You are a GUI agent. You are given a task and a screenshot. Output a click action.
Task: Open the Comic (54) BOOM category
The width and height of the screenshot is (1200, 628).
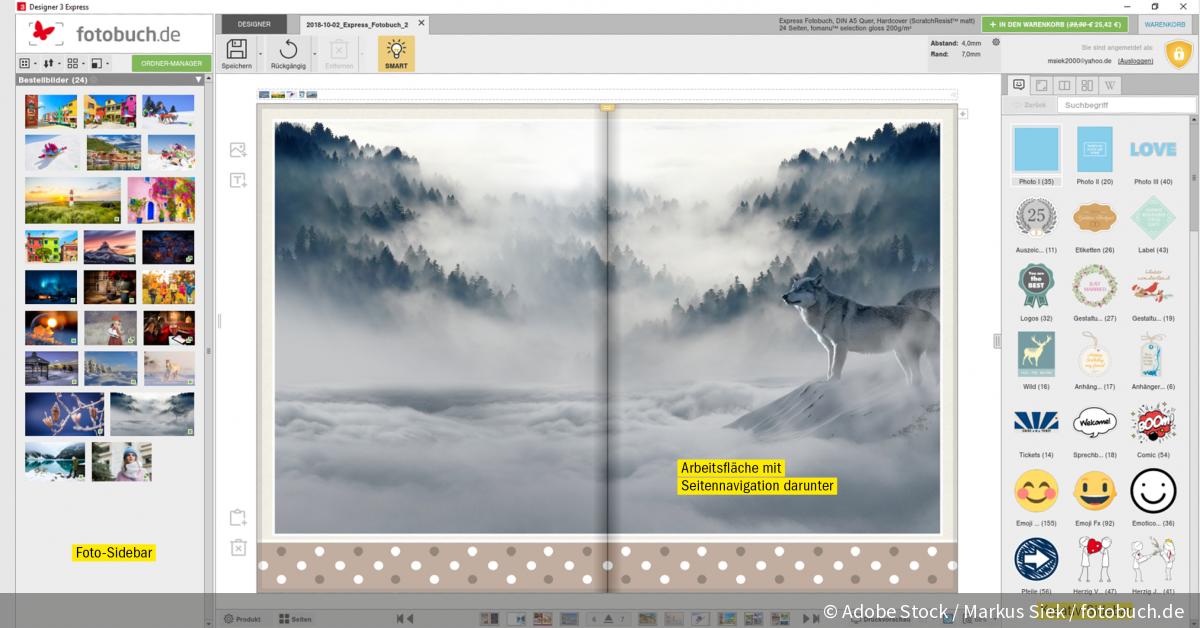(1152, 429)
